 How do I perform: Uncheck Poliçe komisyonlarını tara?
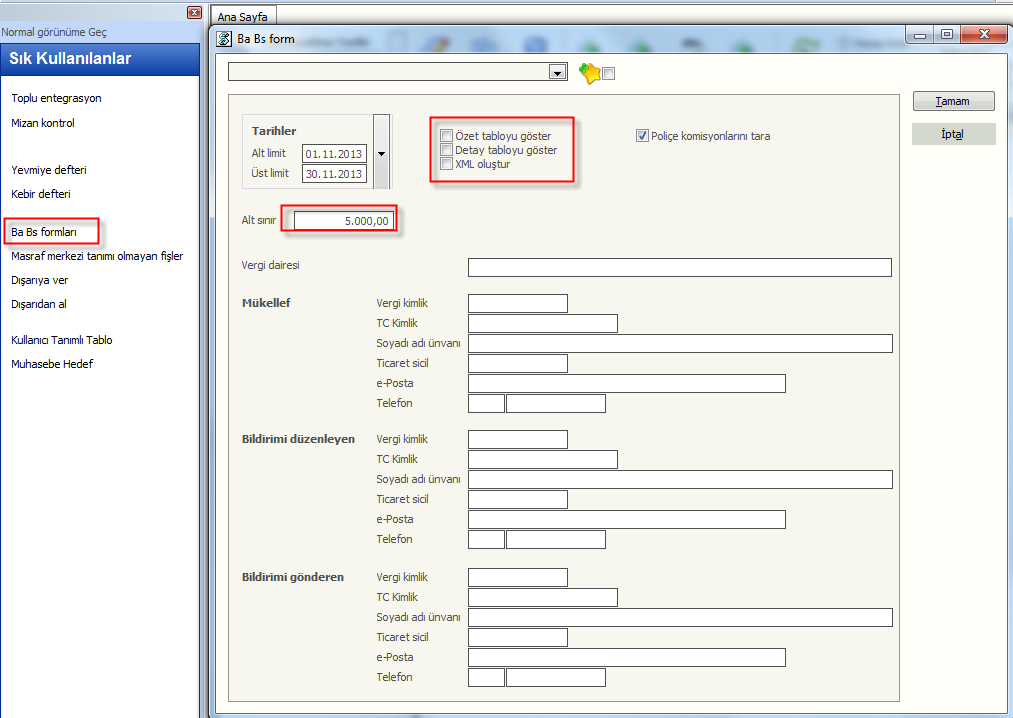pyautogui.click(x=643, y=136)
